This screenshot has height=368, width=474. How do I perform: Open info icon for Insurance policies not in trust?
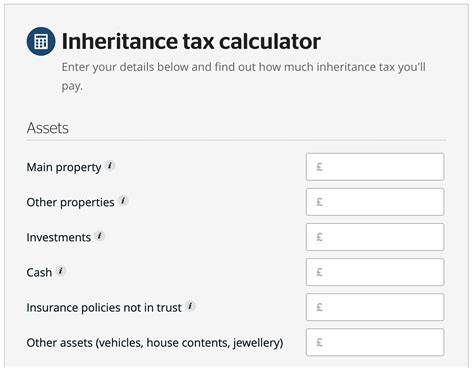pyautogui.click(x=190, y=306)
